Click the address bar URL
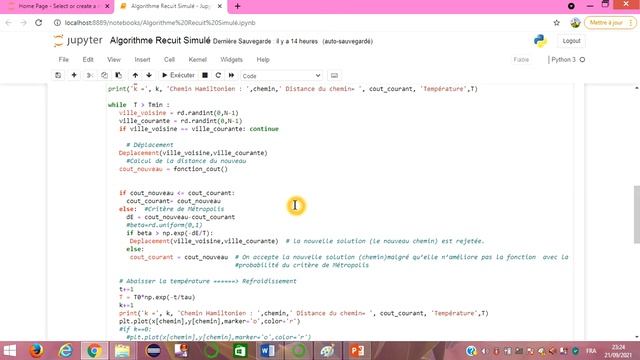The height and width of the screenshot is (360, 640). 160,23
